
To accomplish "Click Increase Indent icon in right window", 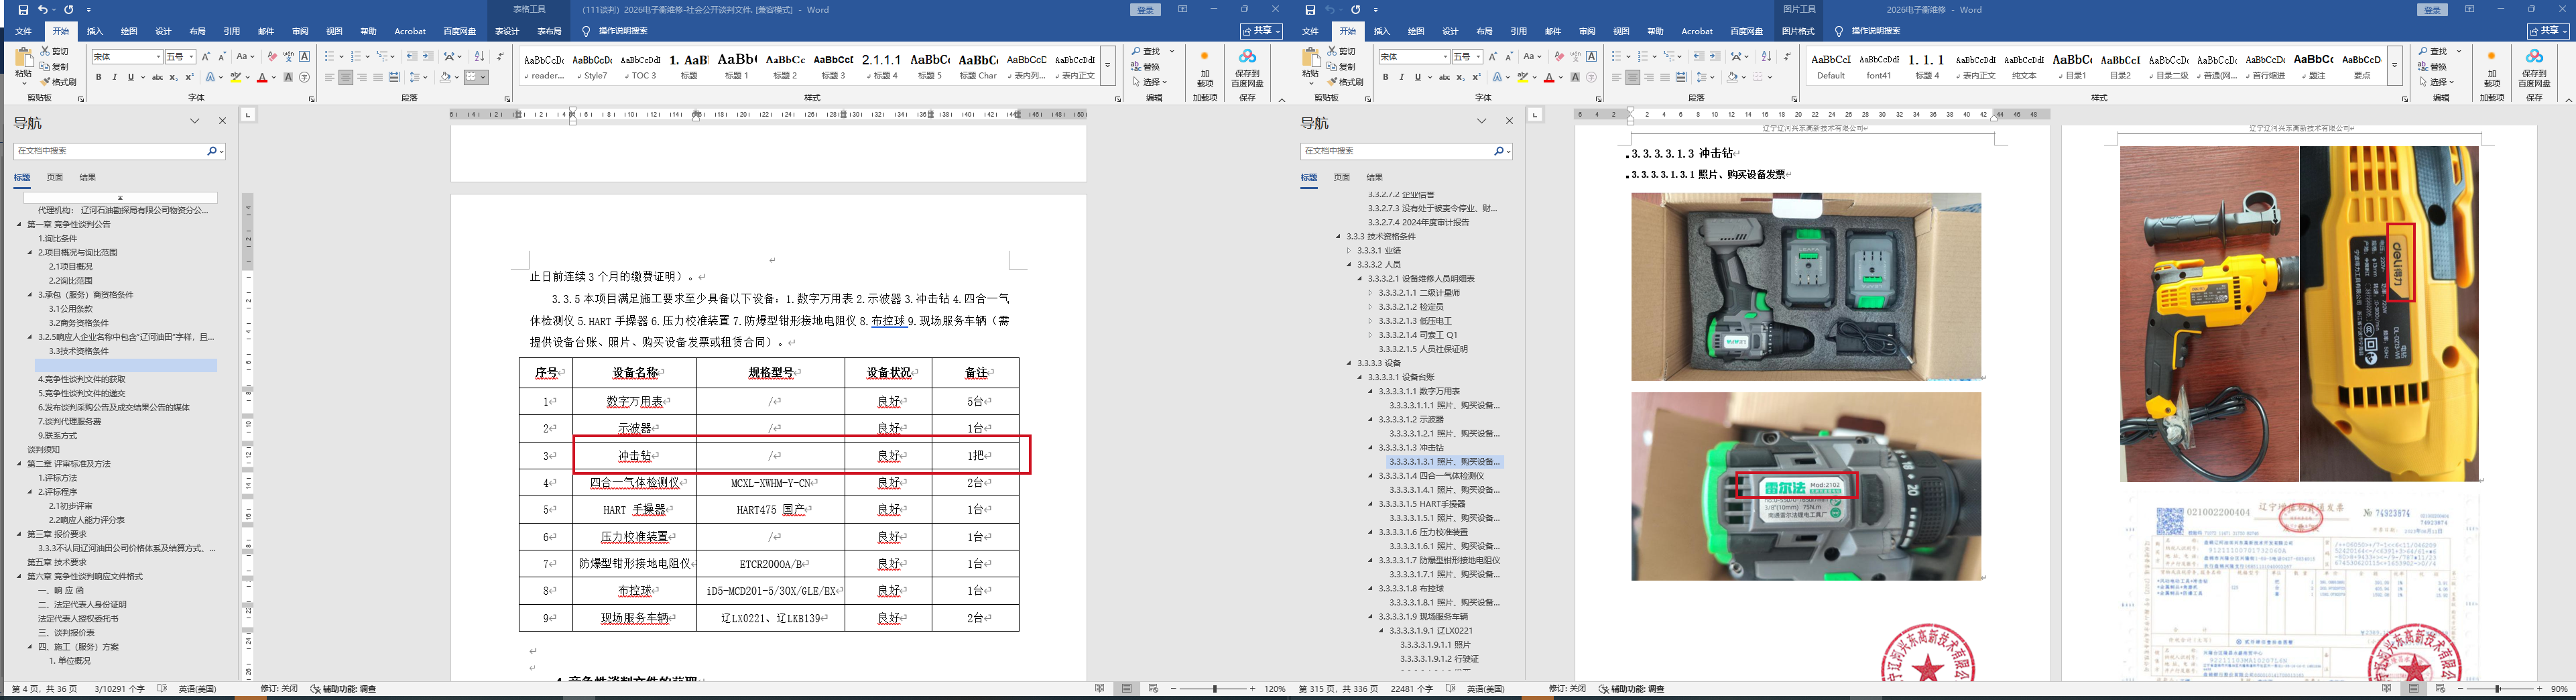I will (x=1715, y=57).
